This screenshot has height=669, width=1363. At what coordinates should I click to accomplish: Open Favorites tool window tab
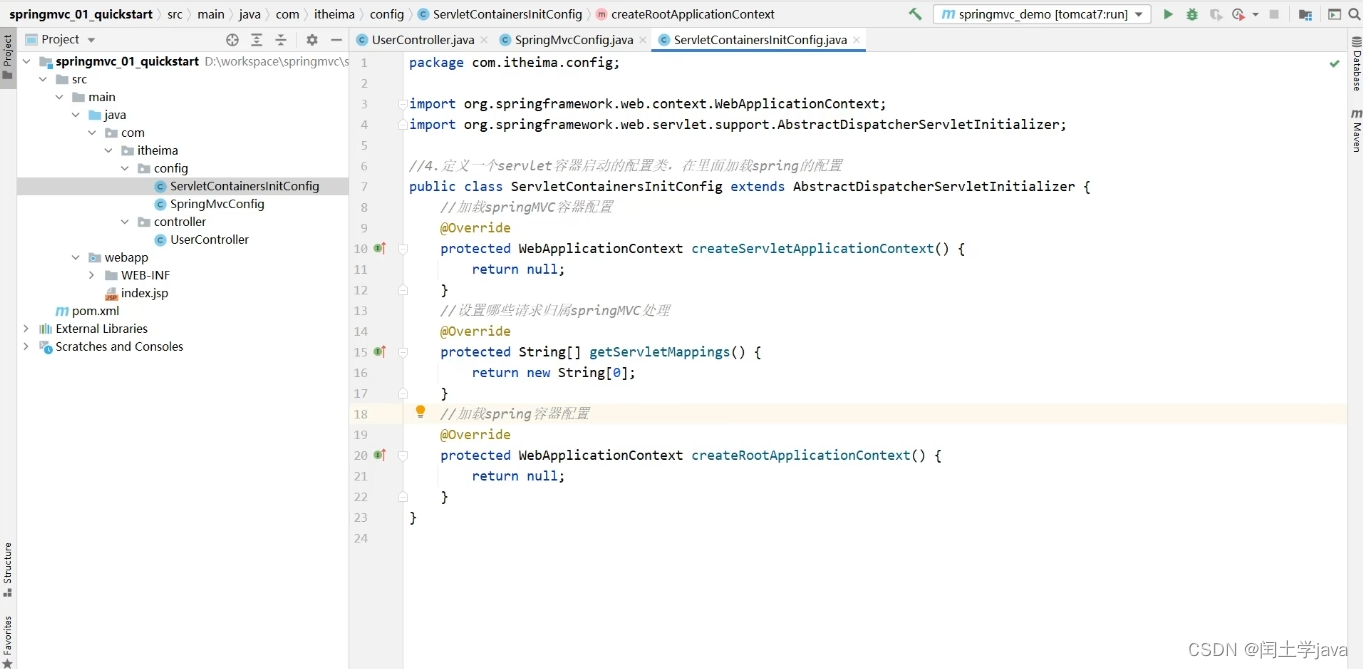click(x=7, y=641)
